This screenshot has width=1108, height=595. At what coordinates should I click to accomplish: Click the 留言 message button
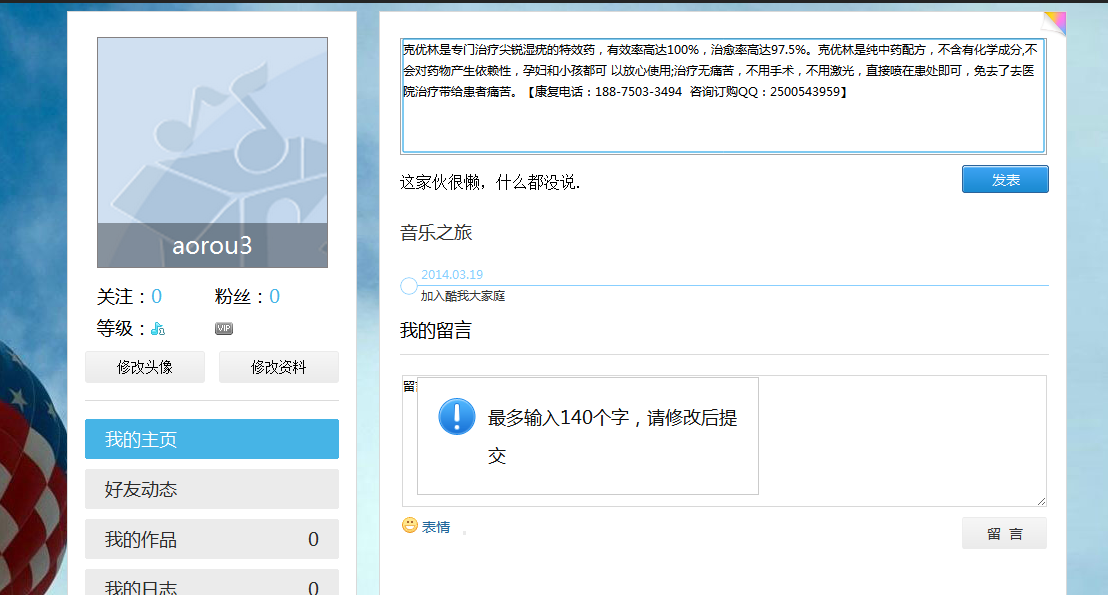click(x=1004, y=533)
